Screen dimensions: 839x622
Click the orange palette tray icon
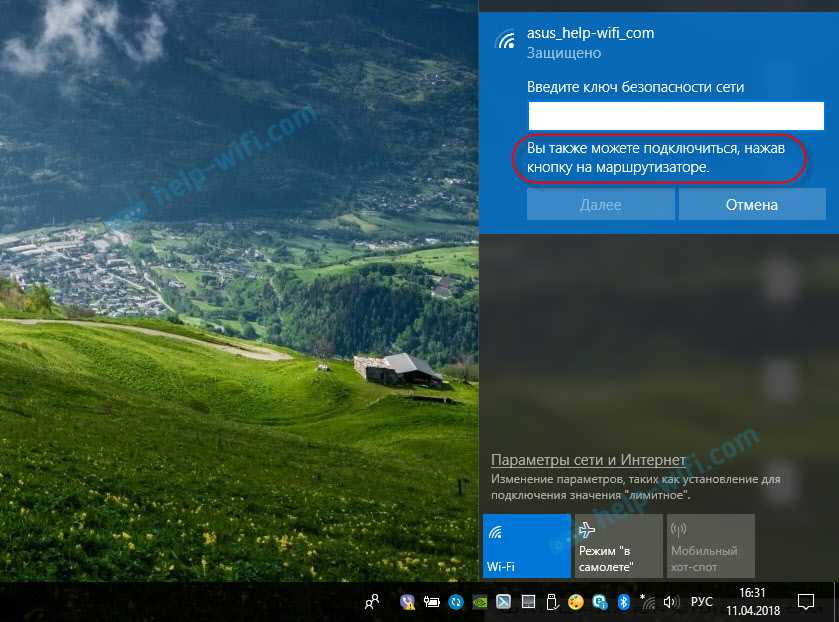point(576,603)
